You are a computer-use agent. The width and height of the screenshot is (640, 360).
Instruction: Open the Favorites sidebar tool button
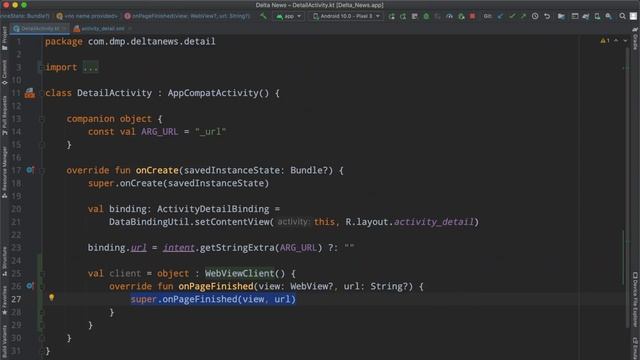point(4,300)
